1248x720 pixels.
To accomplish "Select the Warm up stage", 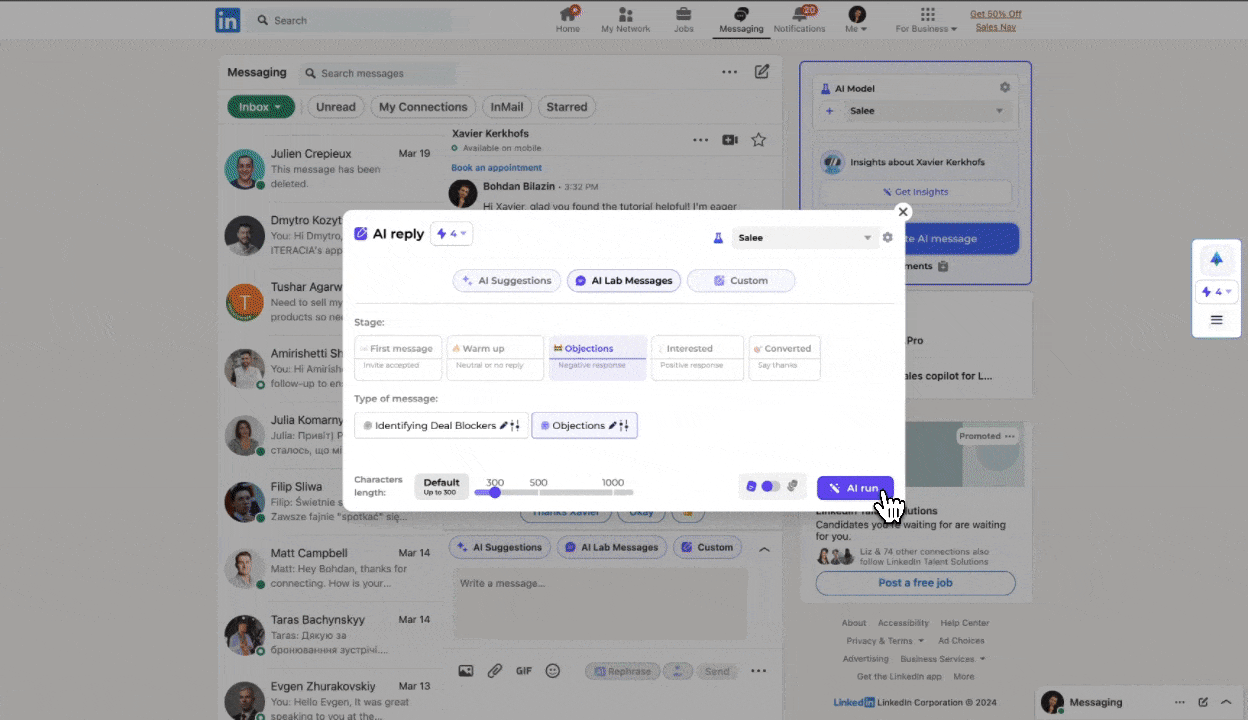I will point(495,357).
